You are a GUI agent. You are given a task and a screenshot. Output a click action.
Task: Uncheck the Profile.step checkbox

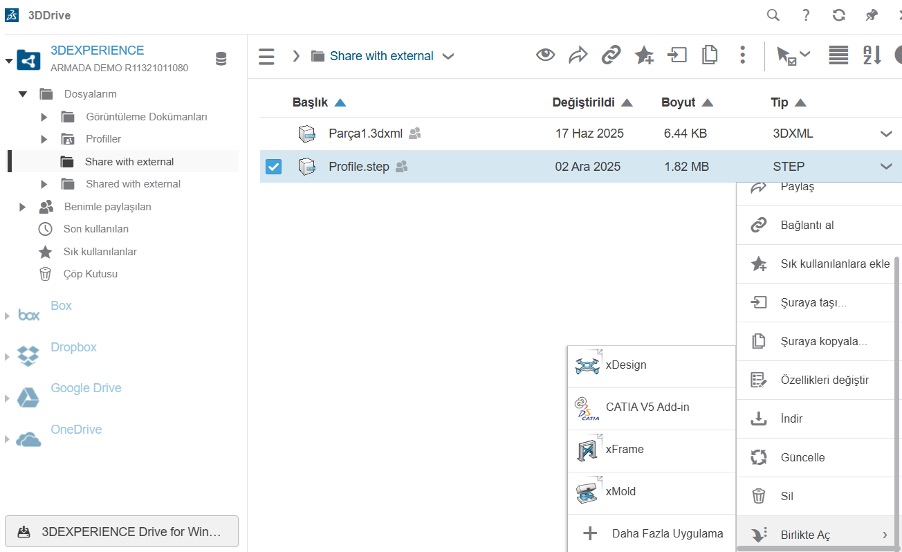coord(274,167)
